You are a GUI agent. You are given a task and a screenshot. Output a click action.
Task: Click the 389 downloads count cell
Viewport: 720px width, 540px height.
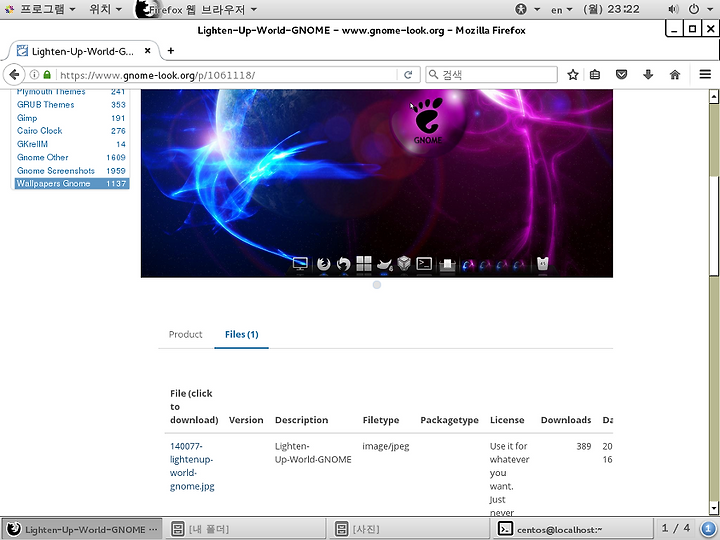click(584, 446)
